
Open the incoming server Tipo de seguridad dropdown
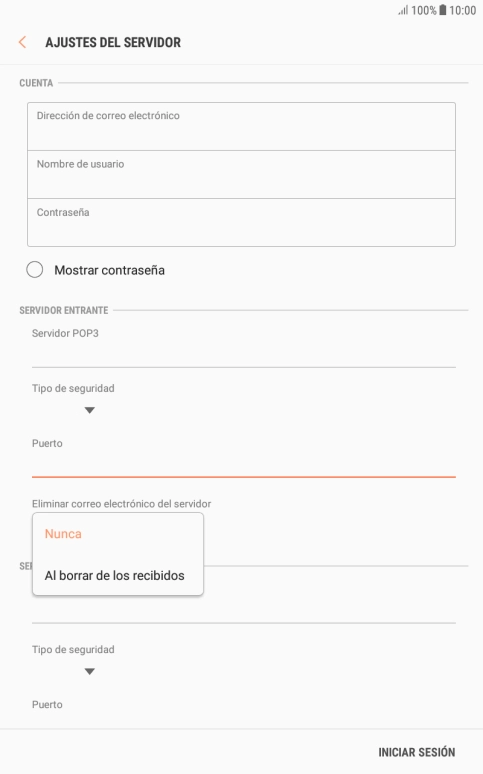pos(89,410)
